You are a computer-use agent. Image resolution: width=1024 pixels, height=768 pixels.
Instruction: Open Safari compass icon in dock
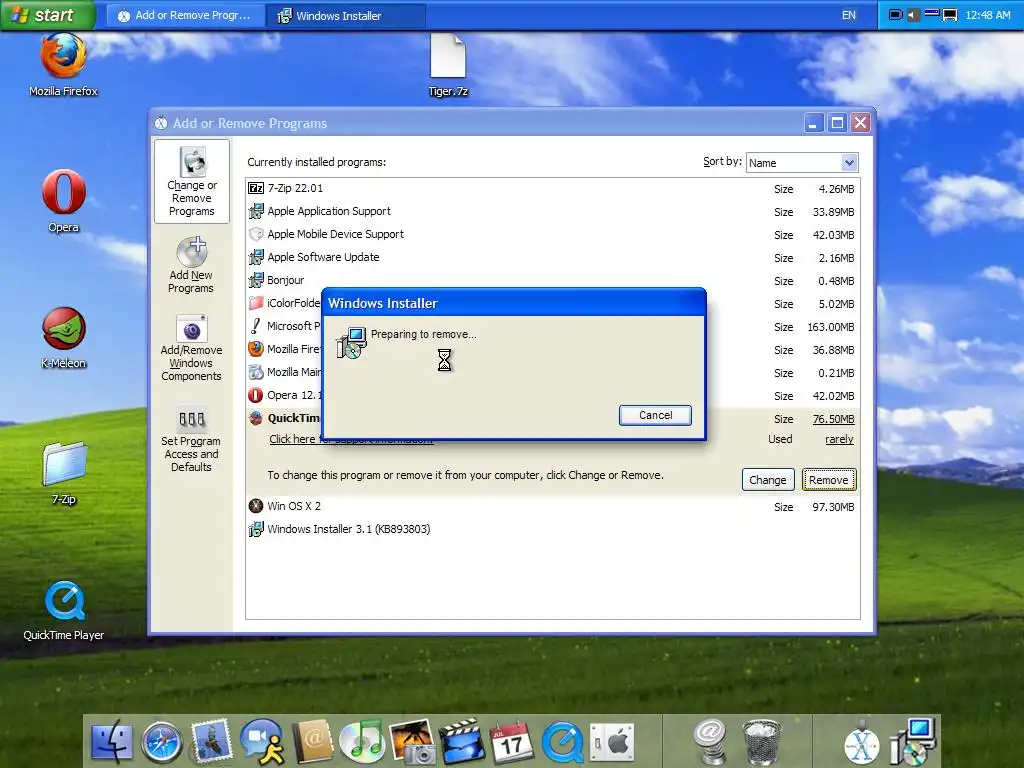[161, 743]
